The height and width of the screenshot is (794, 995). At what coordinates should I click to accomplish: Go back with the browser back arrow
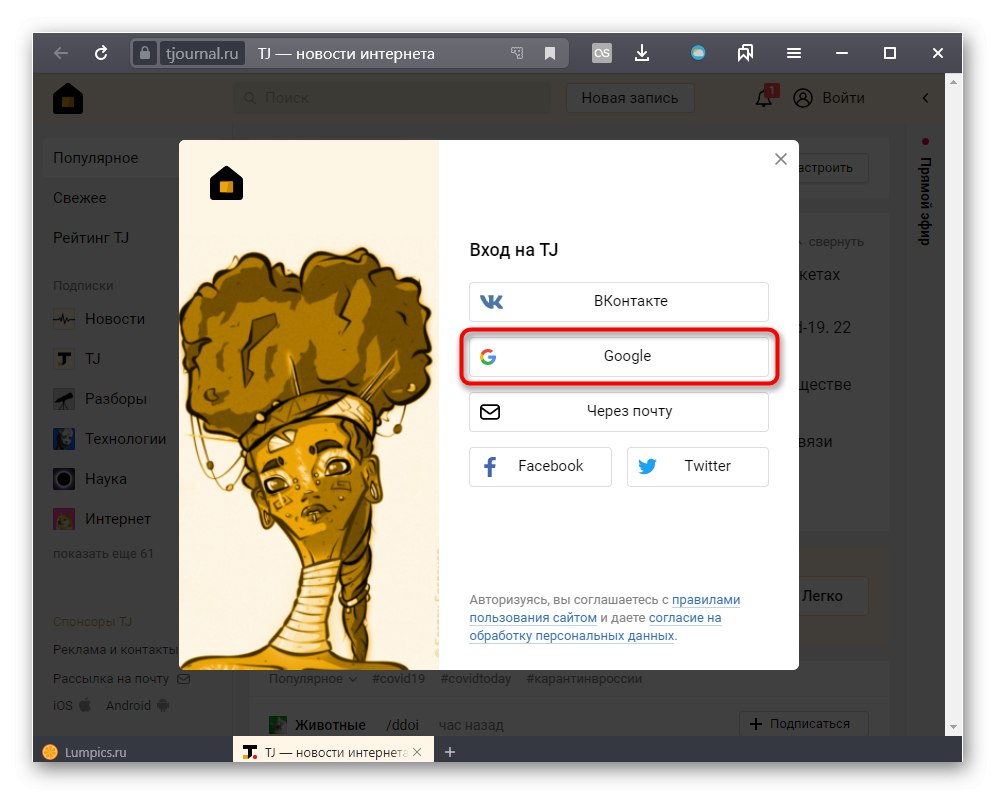pos(61,53)
